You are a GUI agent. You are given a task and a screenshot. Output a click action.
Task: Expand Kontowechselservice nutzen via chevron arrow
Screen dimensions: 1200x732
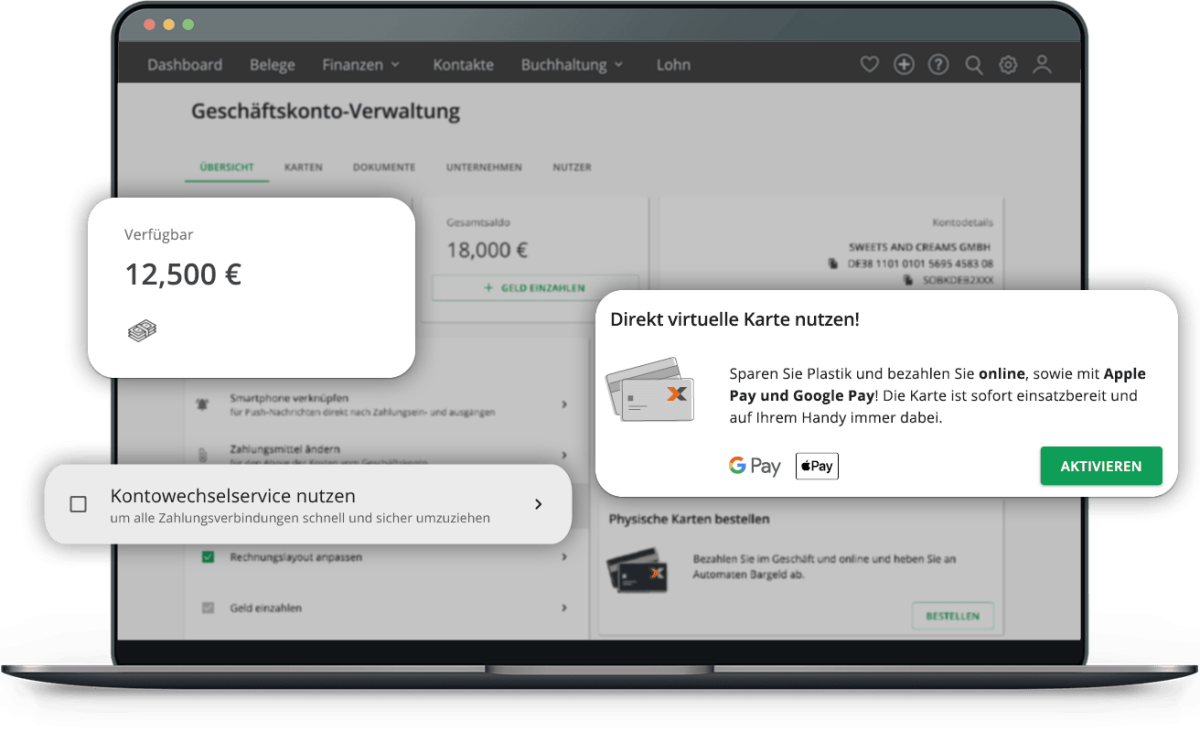click(x=538, y=504)
